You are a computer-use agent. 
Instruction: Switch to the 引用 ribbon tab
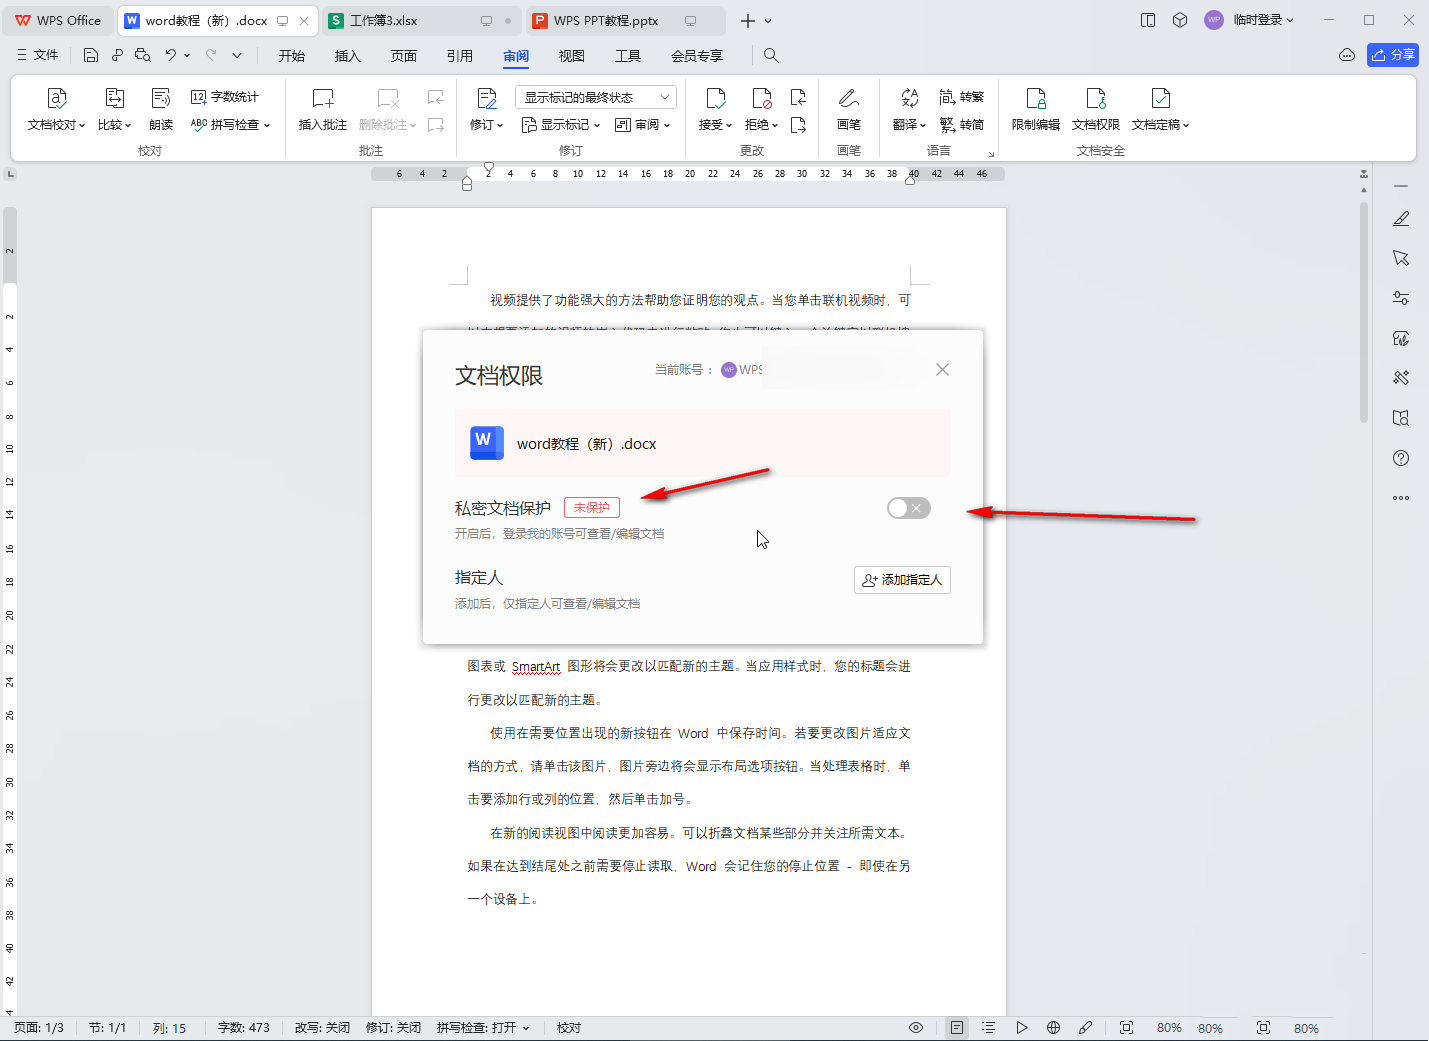click(460, 56)
